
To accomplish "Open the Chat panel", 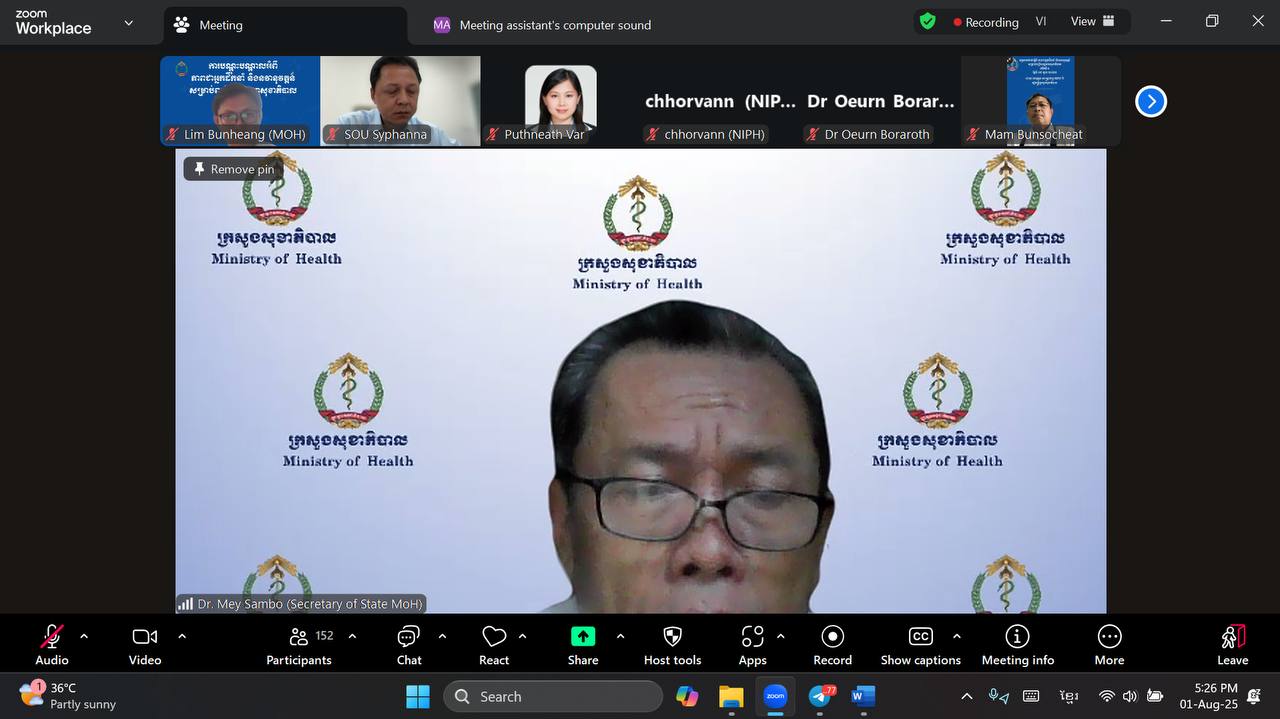I will (x=409, y=645).
